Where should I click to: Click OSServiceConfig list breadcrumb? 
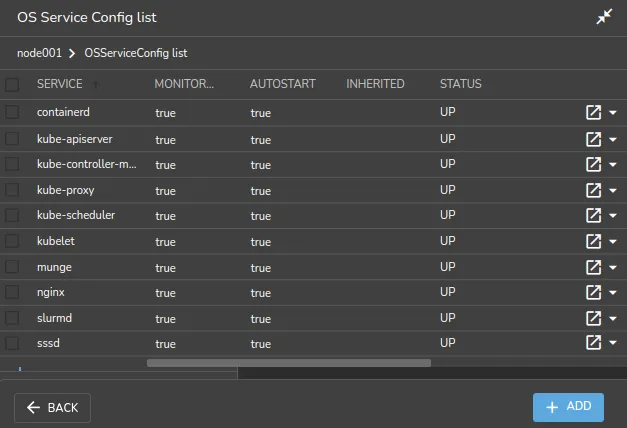(x=136, y=53)
